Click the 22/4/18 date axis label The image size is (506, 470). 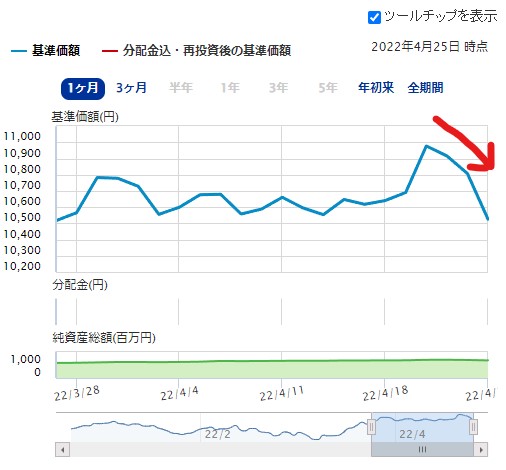coord(385,393)
